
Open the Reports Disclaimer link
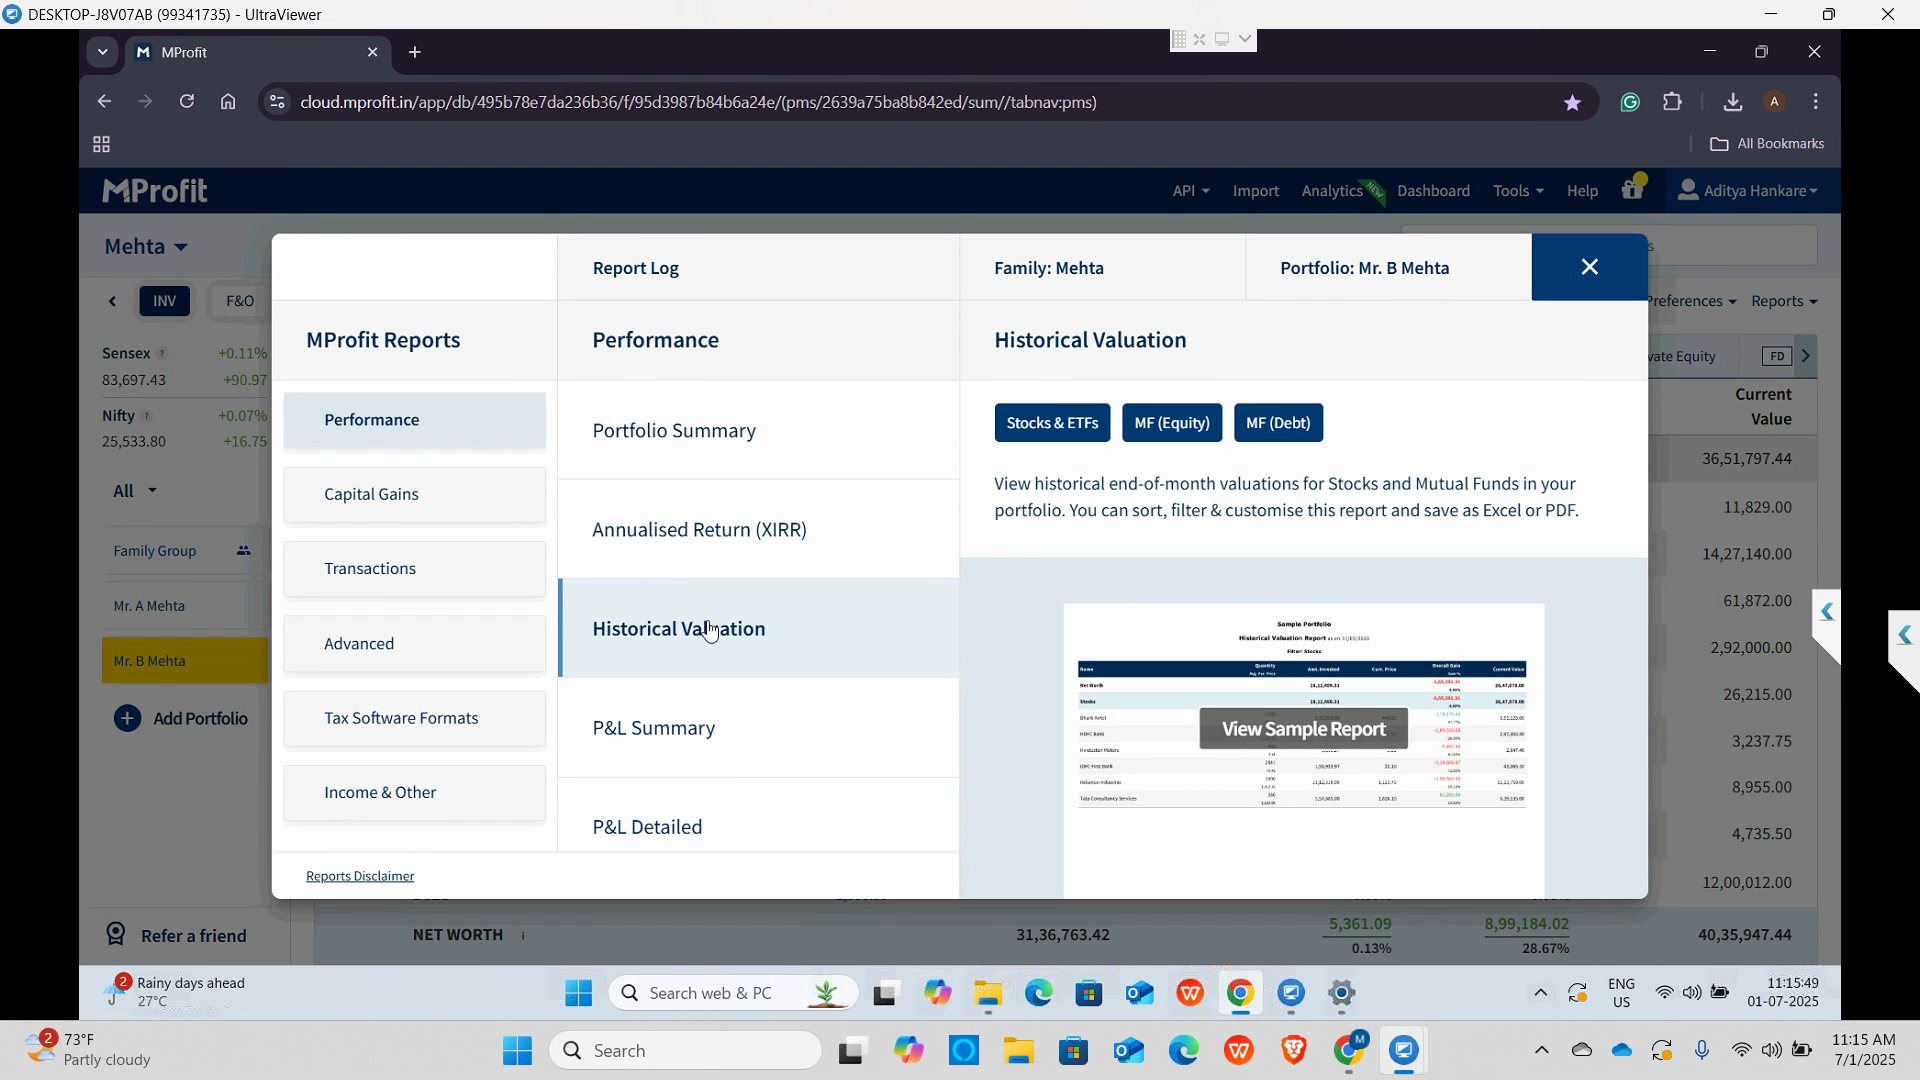360,876
